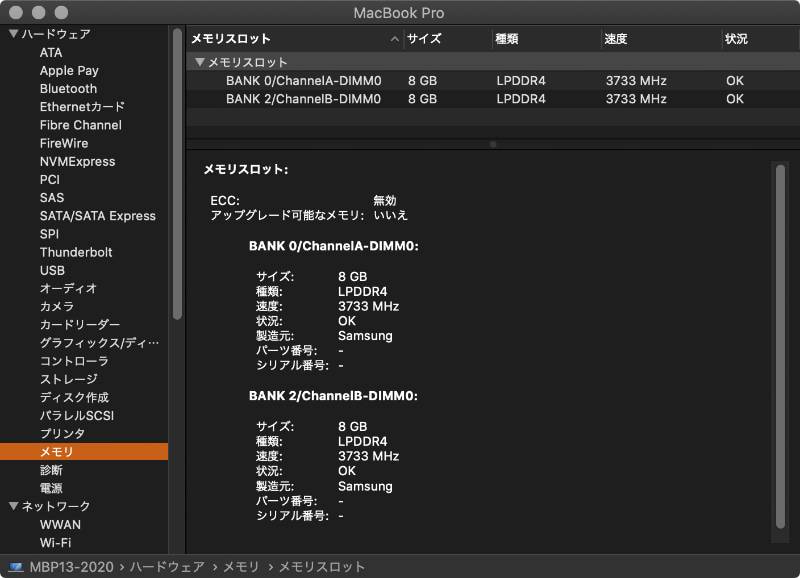Open the ストレージ hardware section
This screenshot has width=800, height=578.
(x=69, y=378)
